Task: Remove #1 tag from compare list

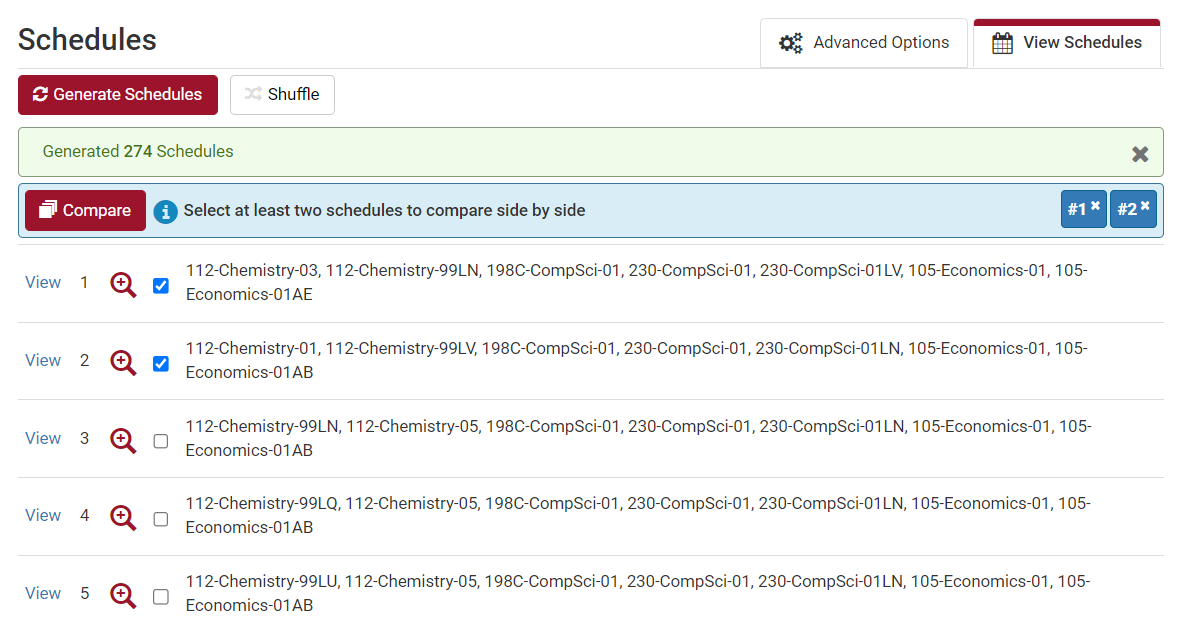Action: (1096, 206)
